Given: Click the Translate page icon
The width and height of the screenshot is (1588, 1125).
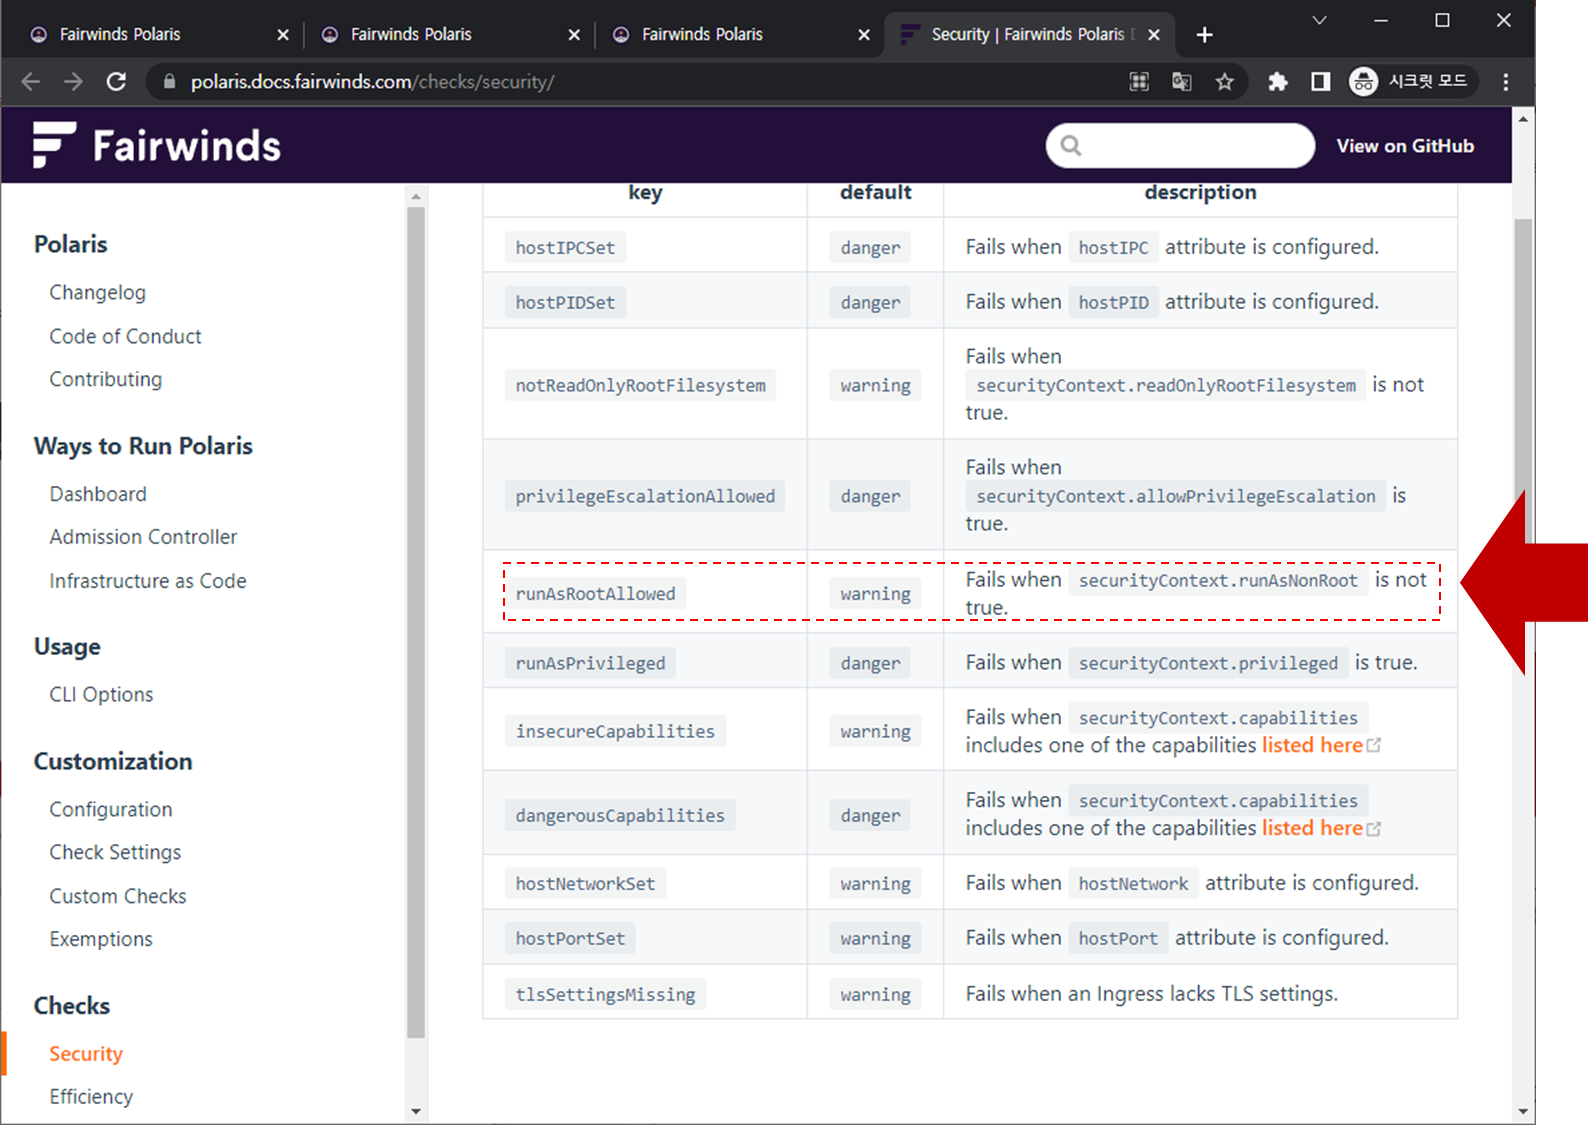Looking at the screenshot, I should click(x=1181, y=82).
